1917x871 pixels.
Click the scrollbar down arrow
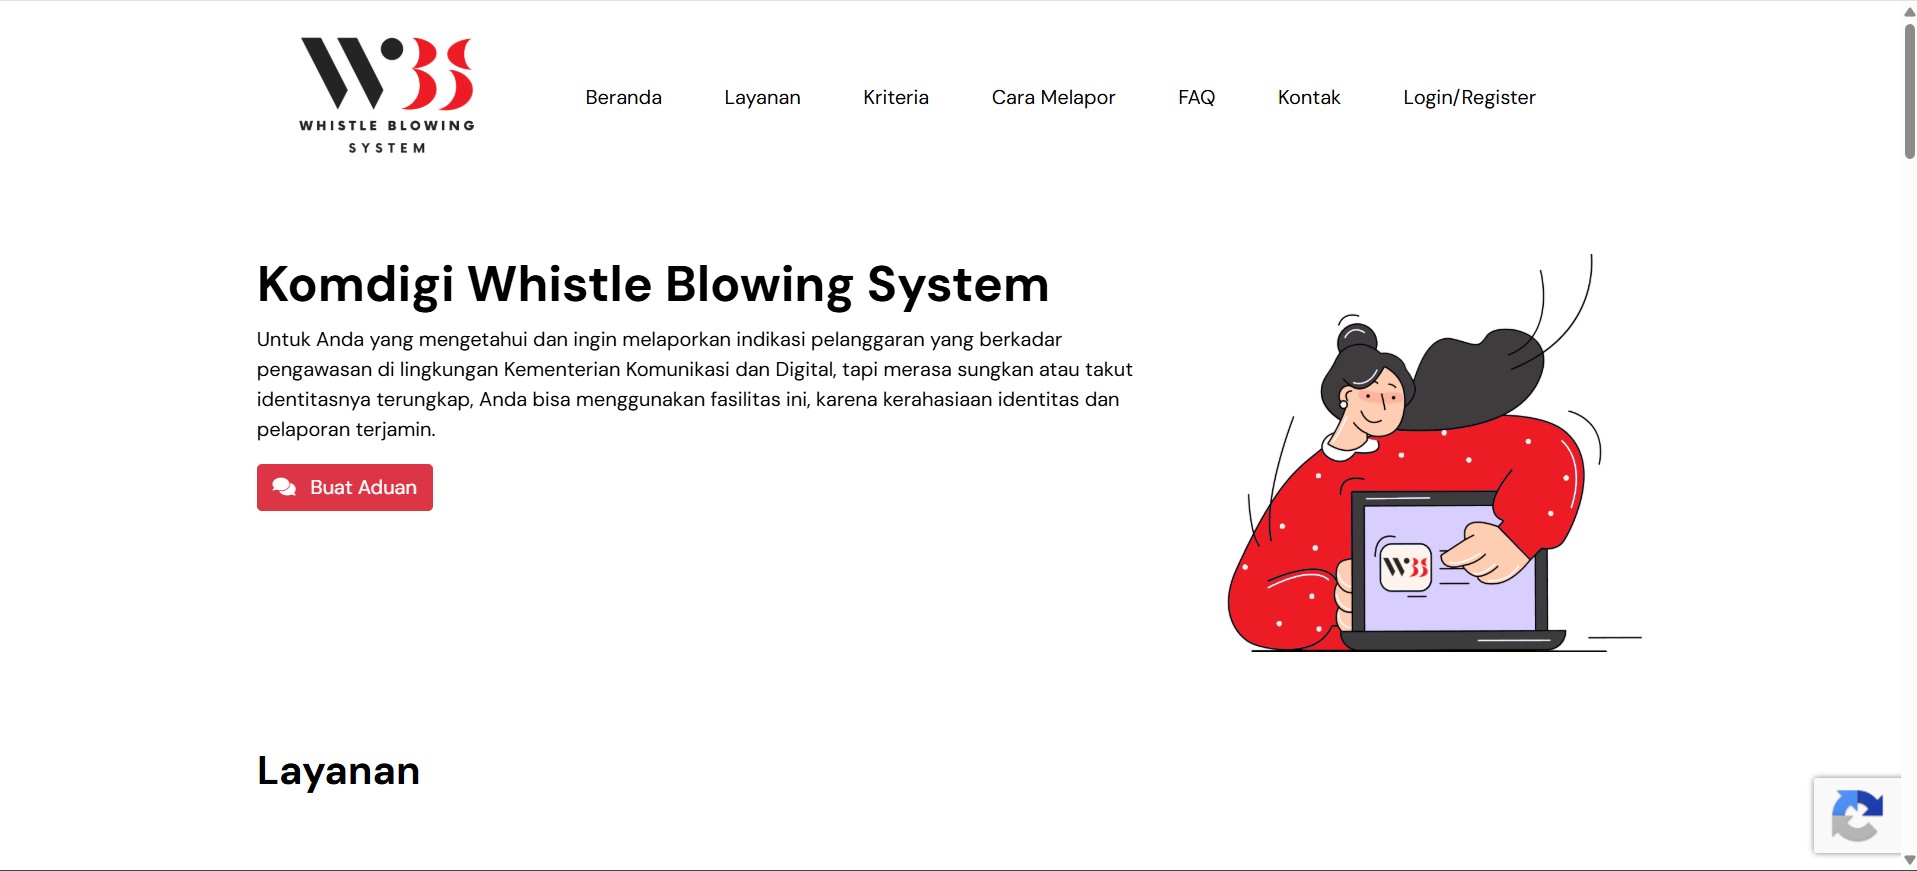[x=1909, y=860]
